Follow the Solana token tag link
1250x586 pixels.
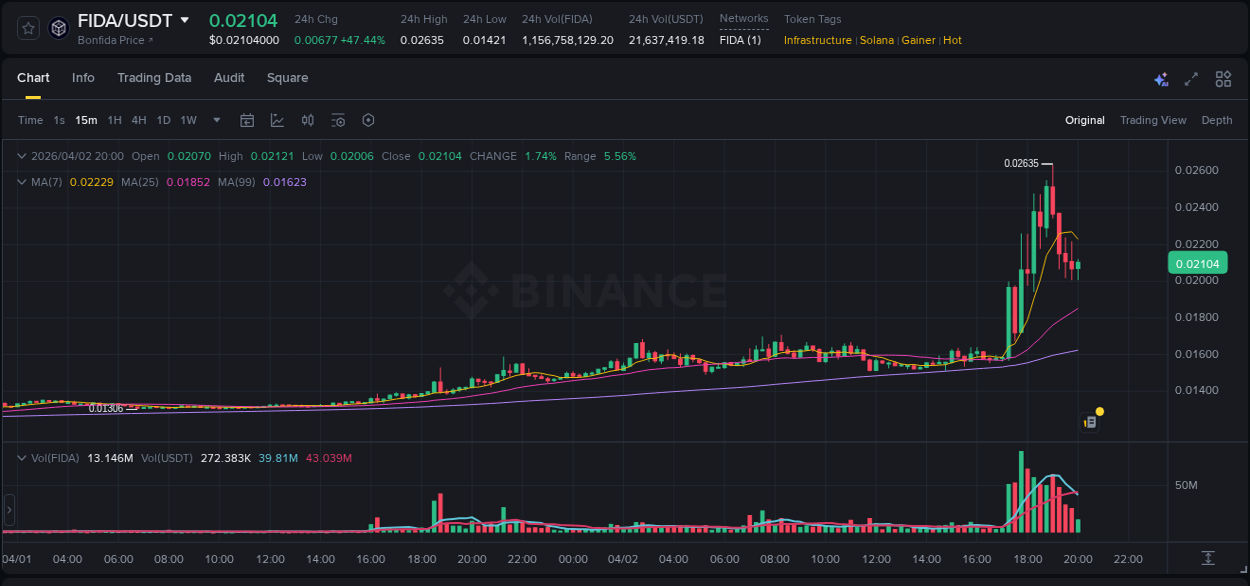coord(876,40)
